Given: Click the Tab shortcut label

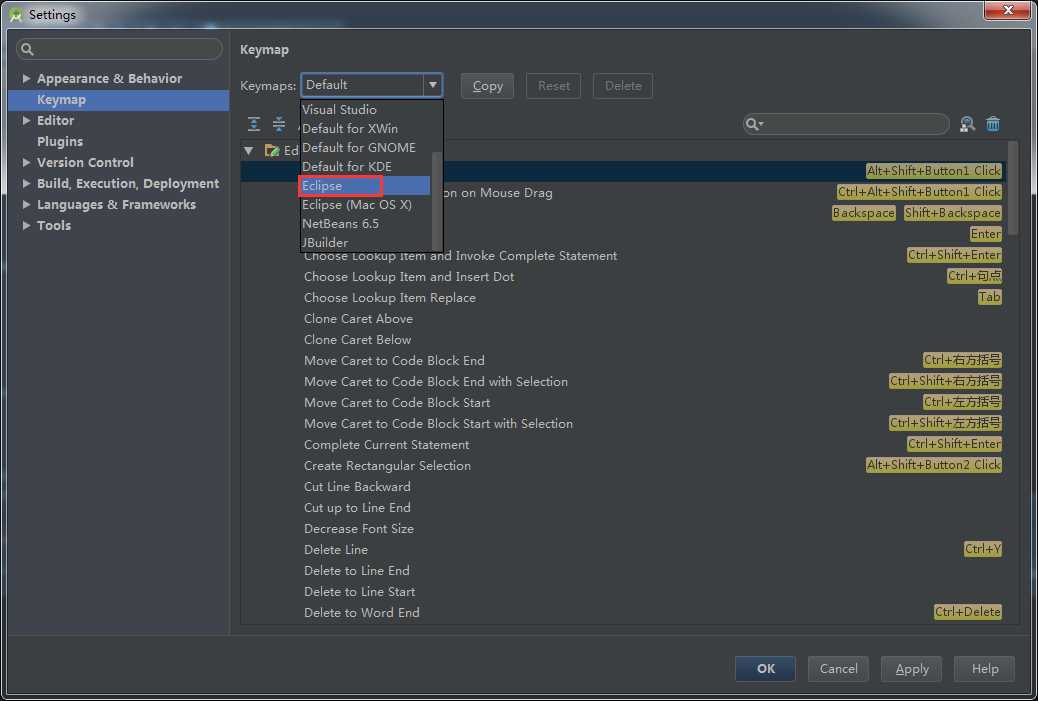Looking at the screenshot, I should 989,297.
